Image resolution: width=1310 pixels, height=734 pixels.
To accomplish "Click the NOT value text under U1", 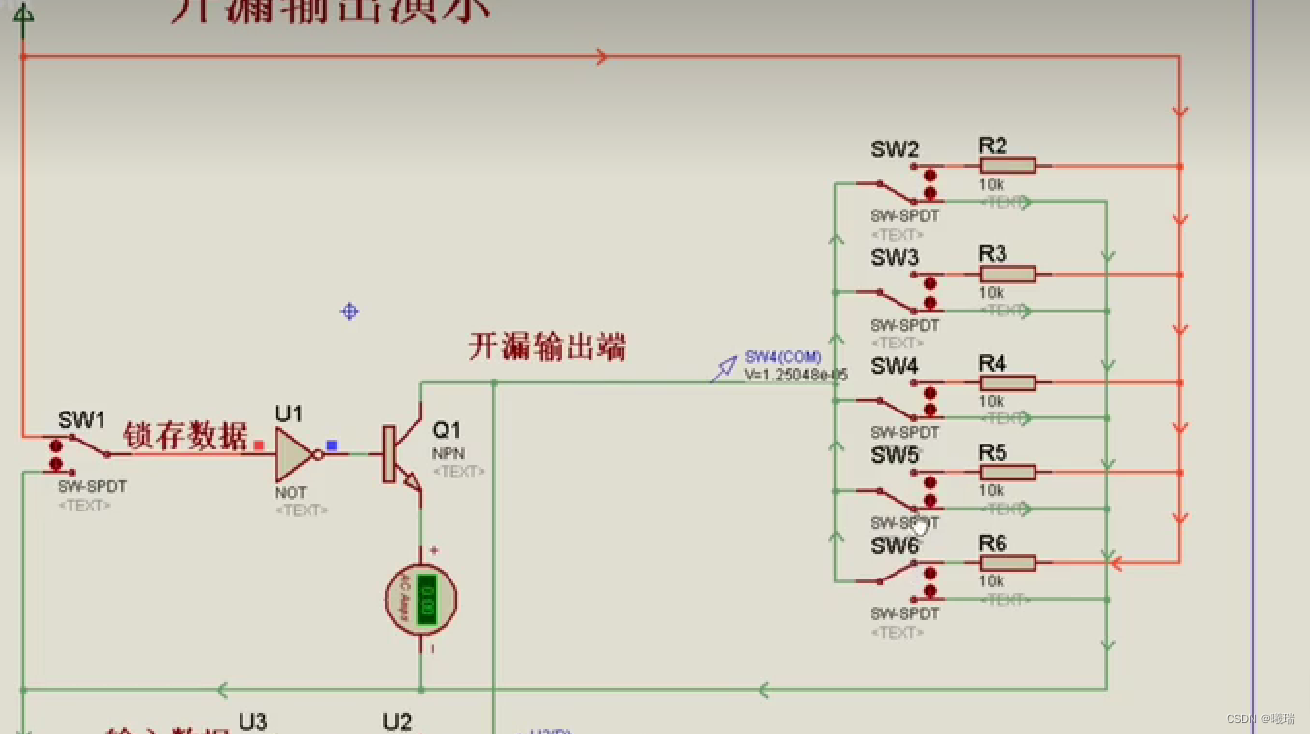I will click(x=291, y=493).
